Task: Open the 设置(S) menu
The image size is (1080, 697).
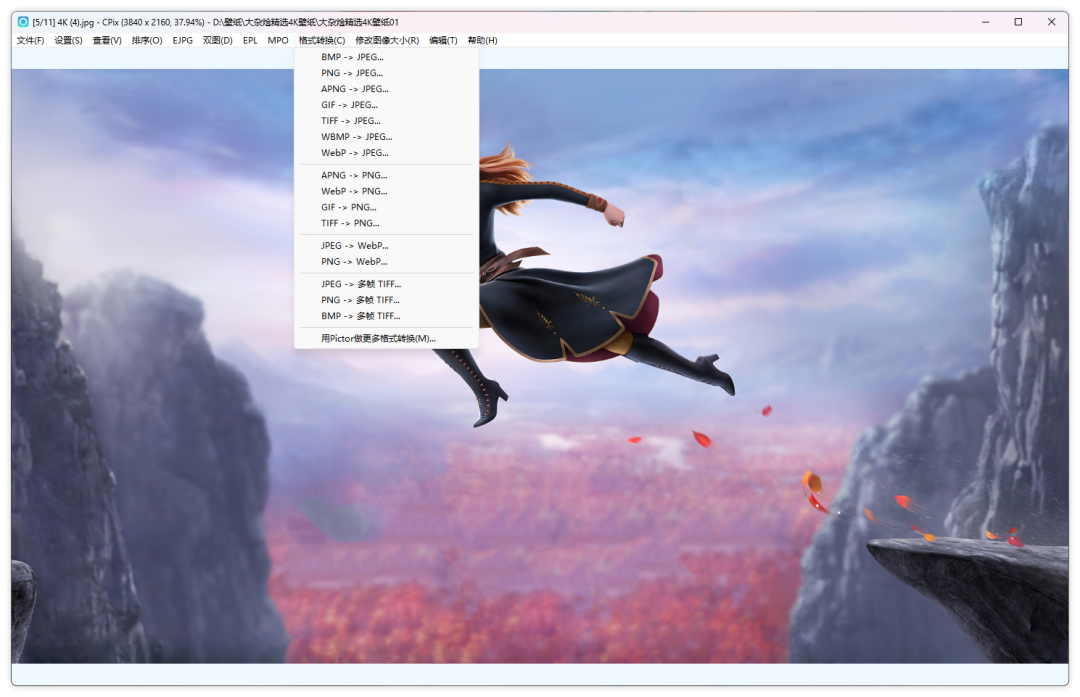Action: pyautogui.click(x=68, y=41)
